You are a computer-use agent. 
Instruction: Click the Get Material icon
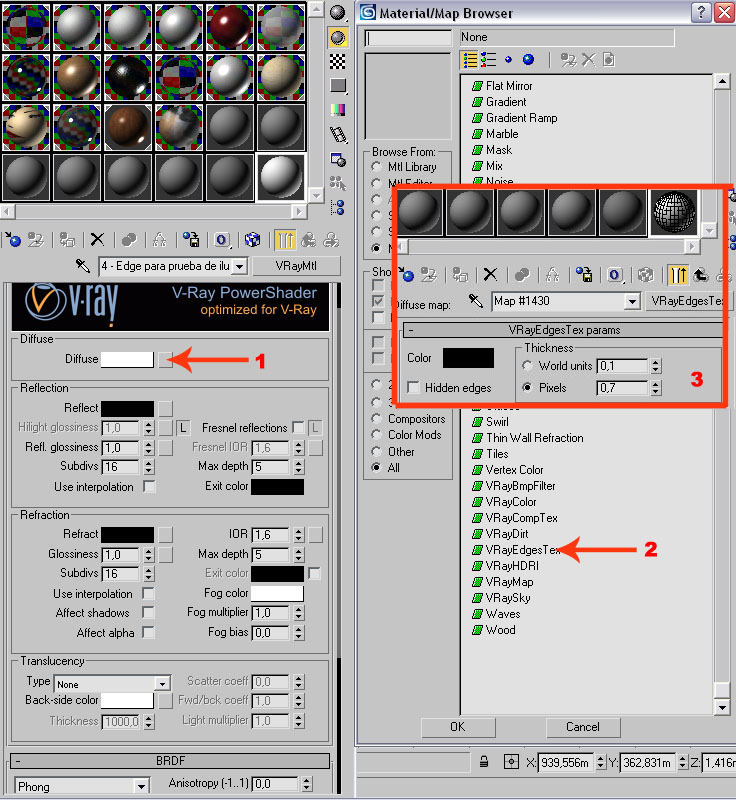click(x=13, y=239)
